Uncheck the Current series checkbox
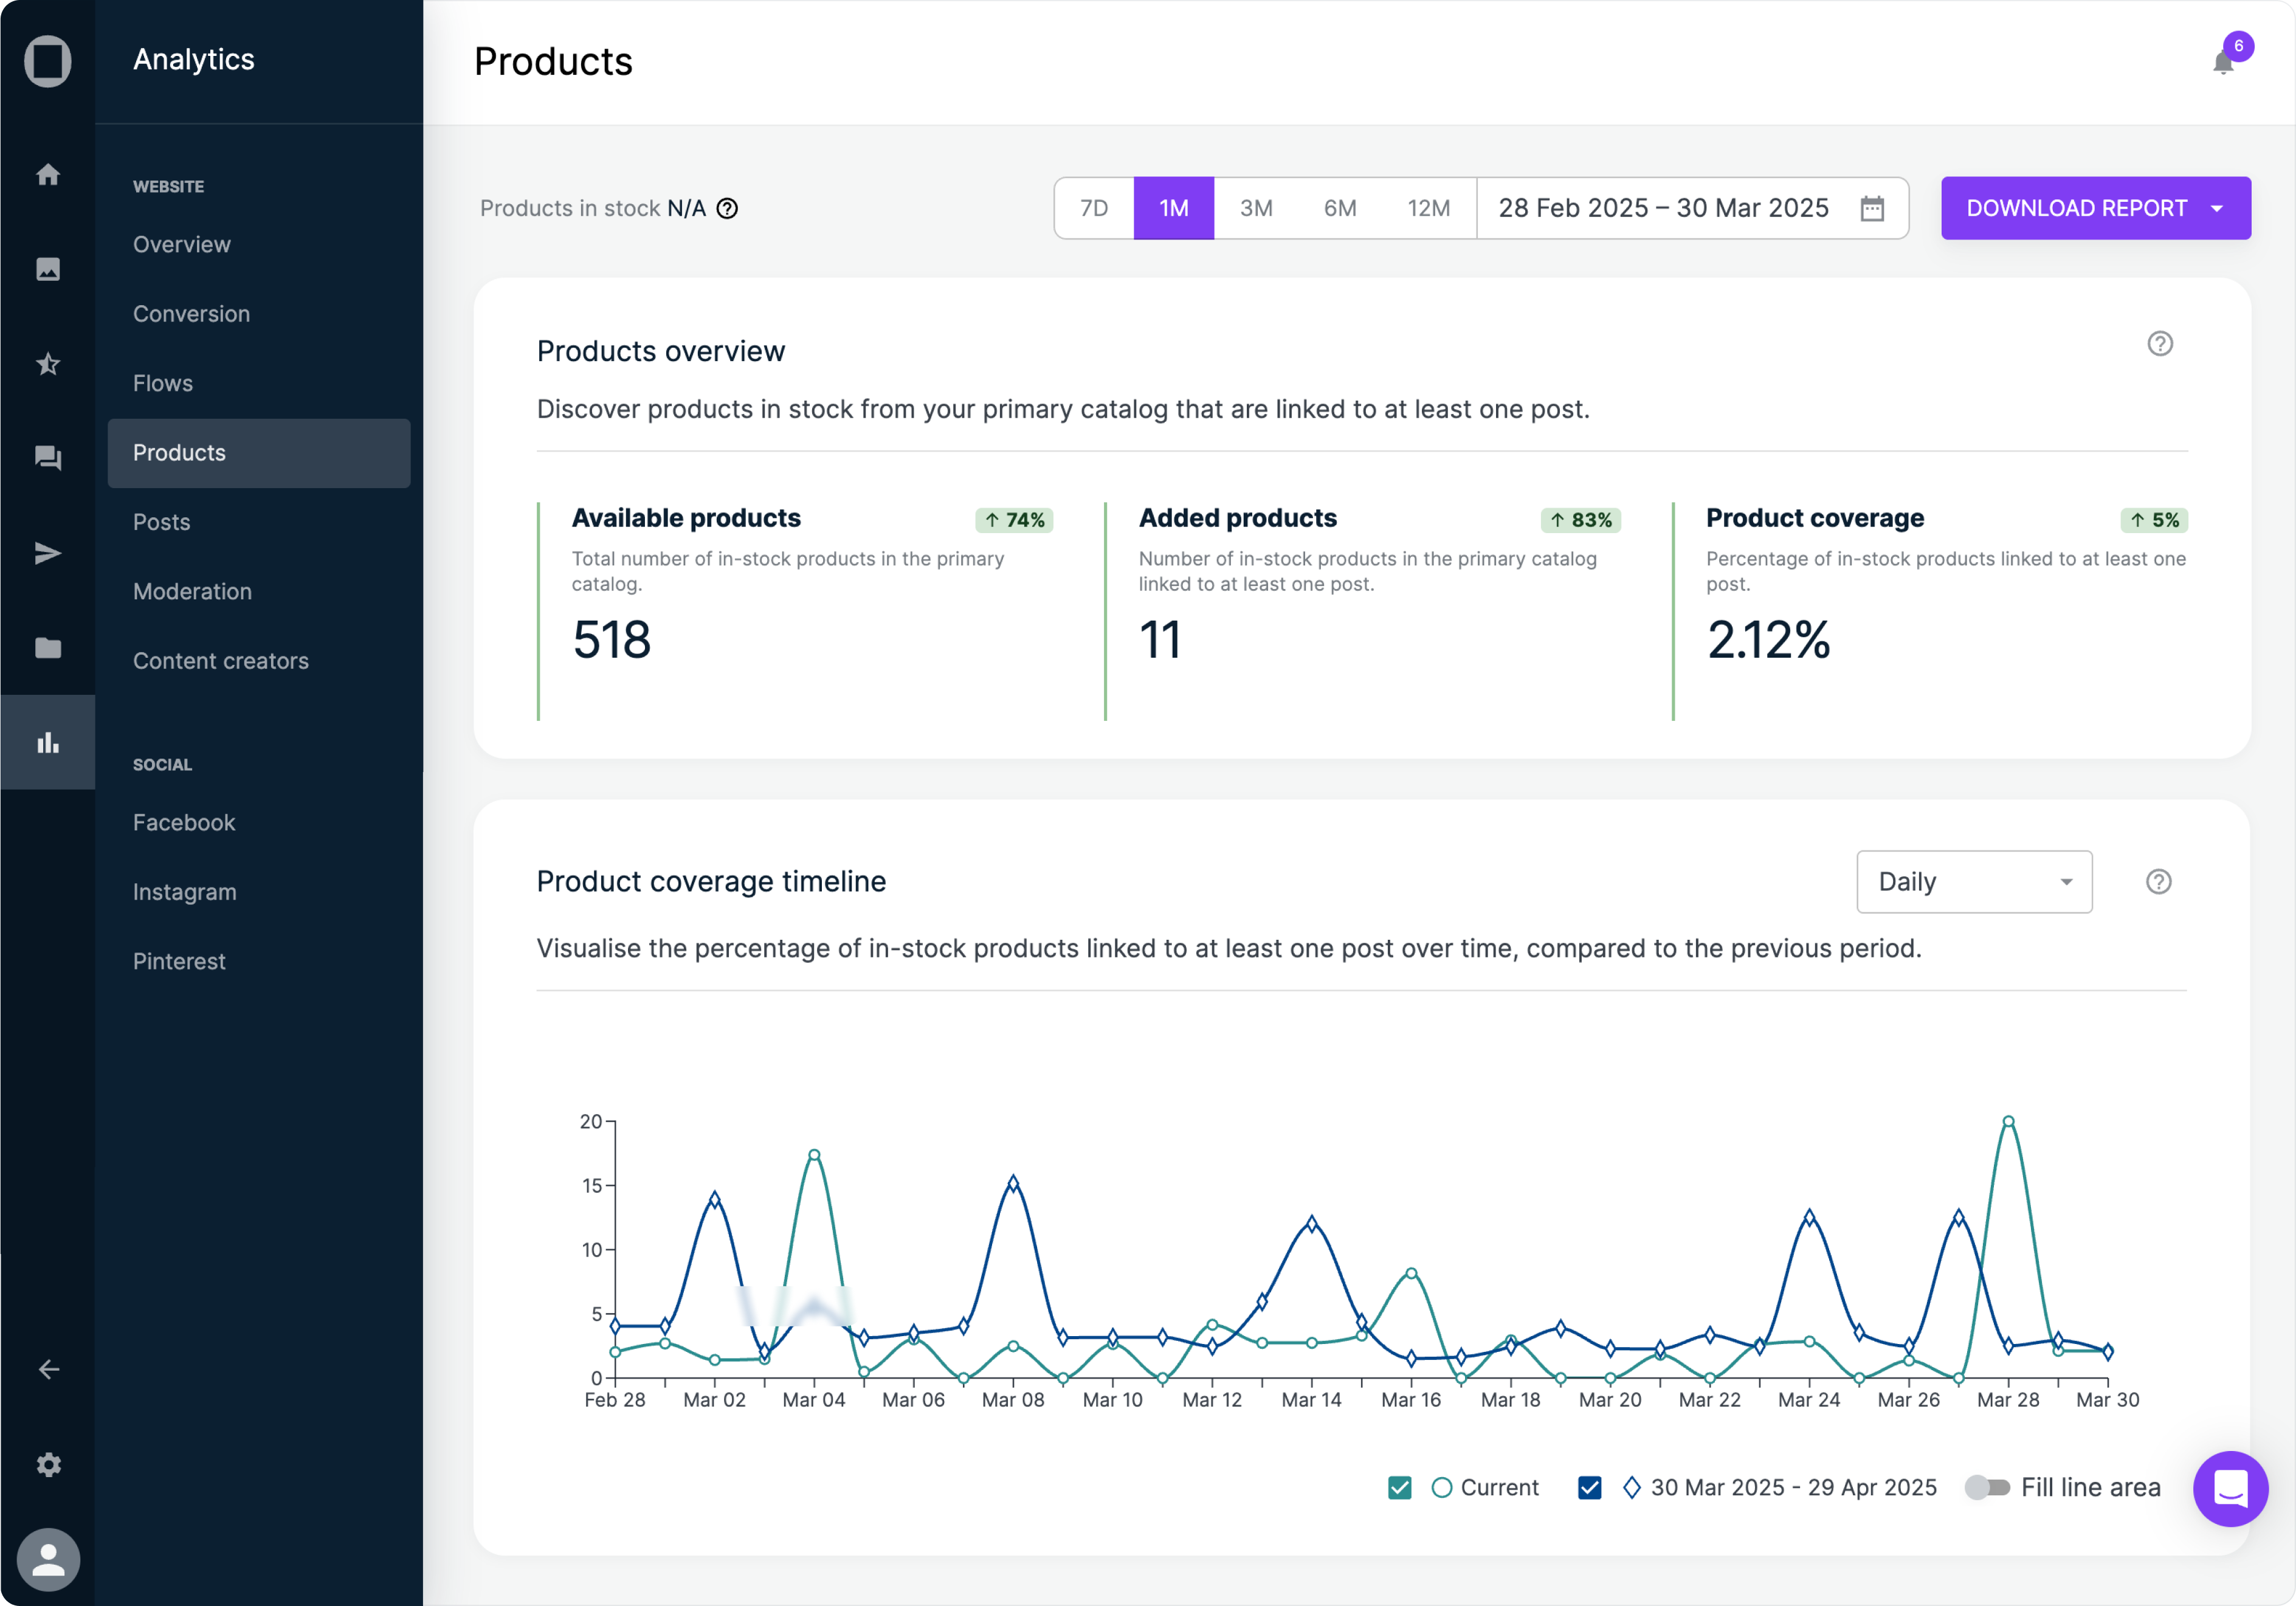The height and width of the screenshot is (1606, 2296). click(1399, 1487)
